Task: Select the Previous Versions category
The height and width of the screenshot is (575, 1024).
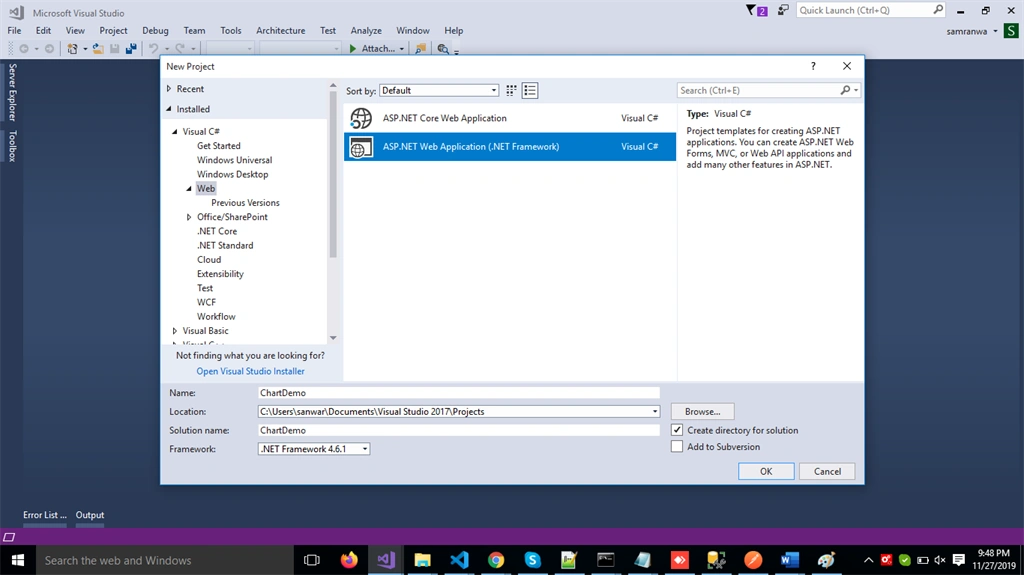Action: tap(246, 203)
